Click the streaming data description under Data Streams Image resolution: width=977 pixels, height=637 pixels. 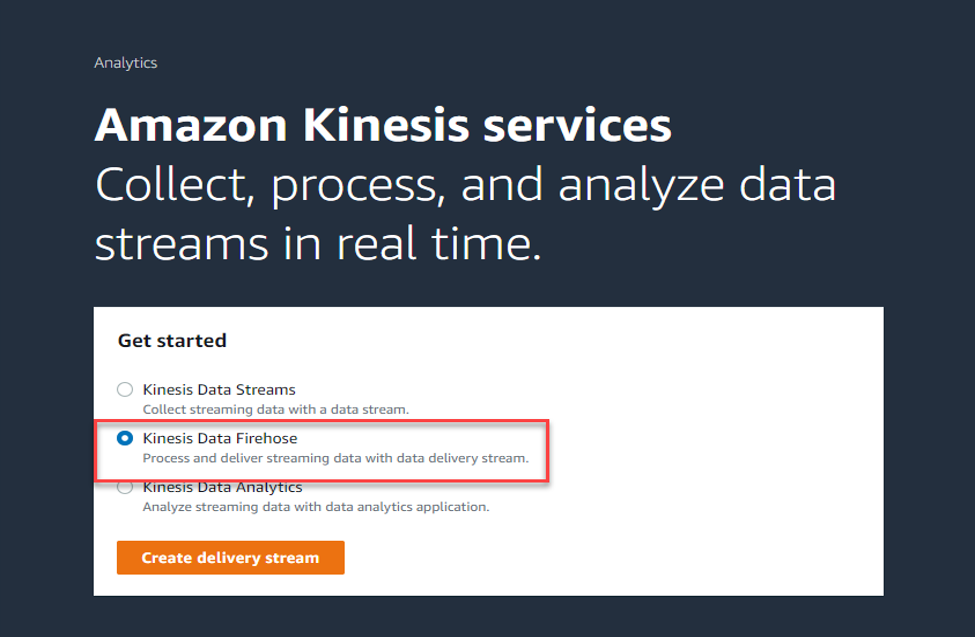pyautogui.click(x=276, y=408)
